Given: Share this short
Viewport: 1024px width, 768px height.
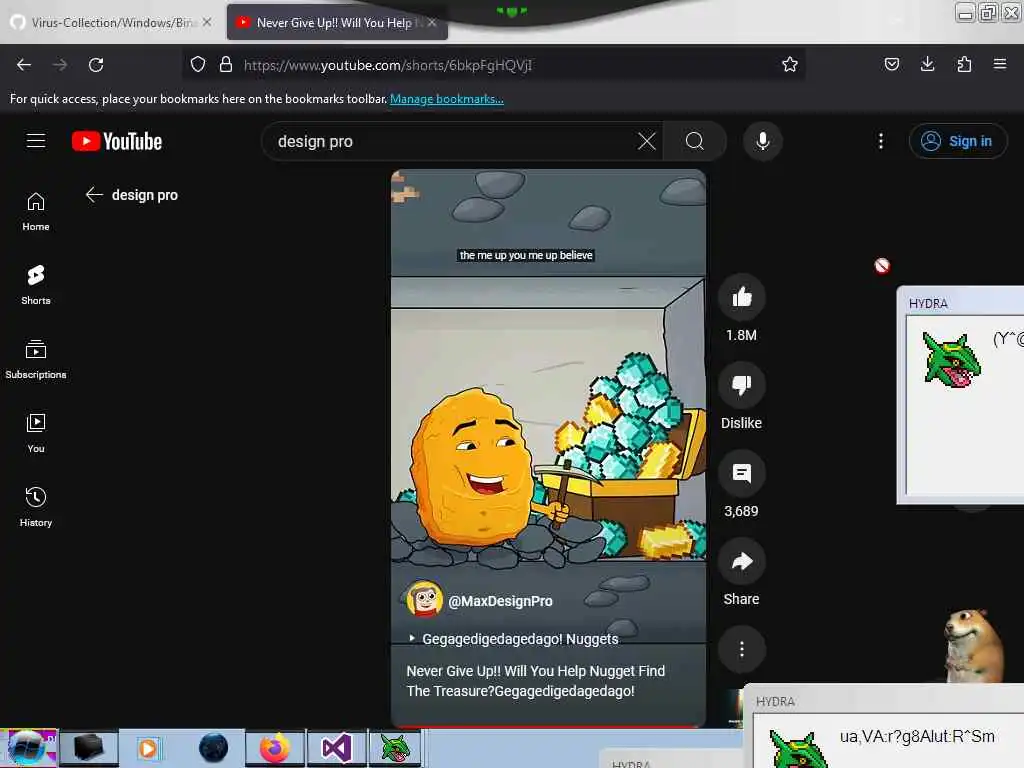Looking at the screenshot, I should point(741,562).
